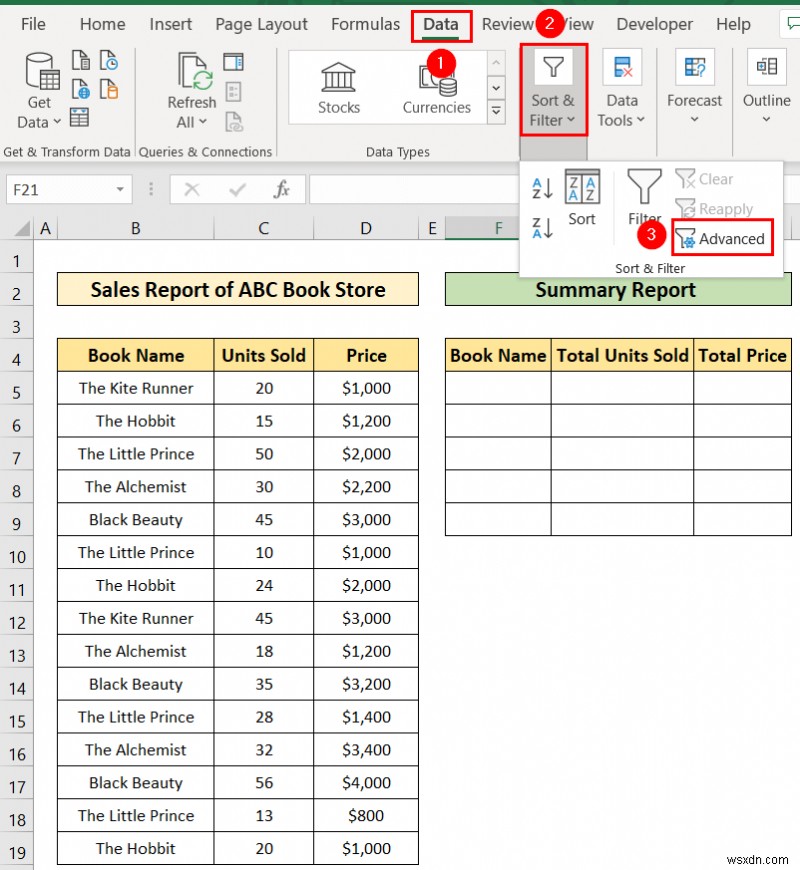800x870 pixels.
Task: Select the Currencies data type
Action: point(436,85)
